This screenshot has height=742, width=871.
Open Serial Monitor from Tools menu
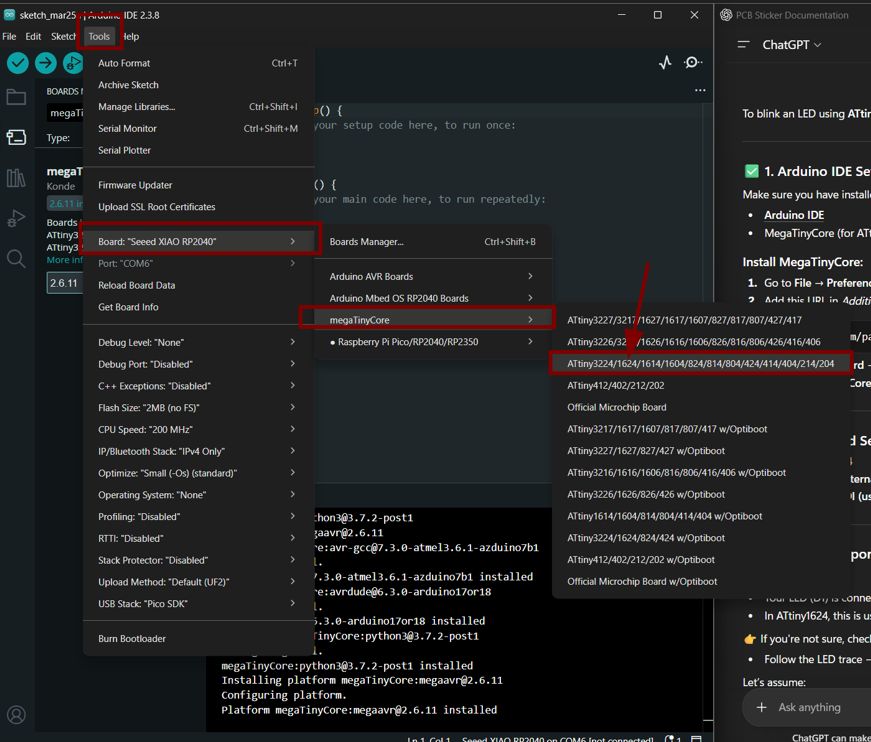click(x=198, y=128)
